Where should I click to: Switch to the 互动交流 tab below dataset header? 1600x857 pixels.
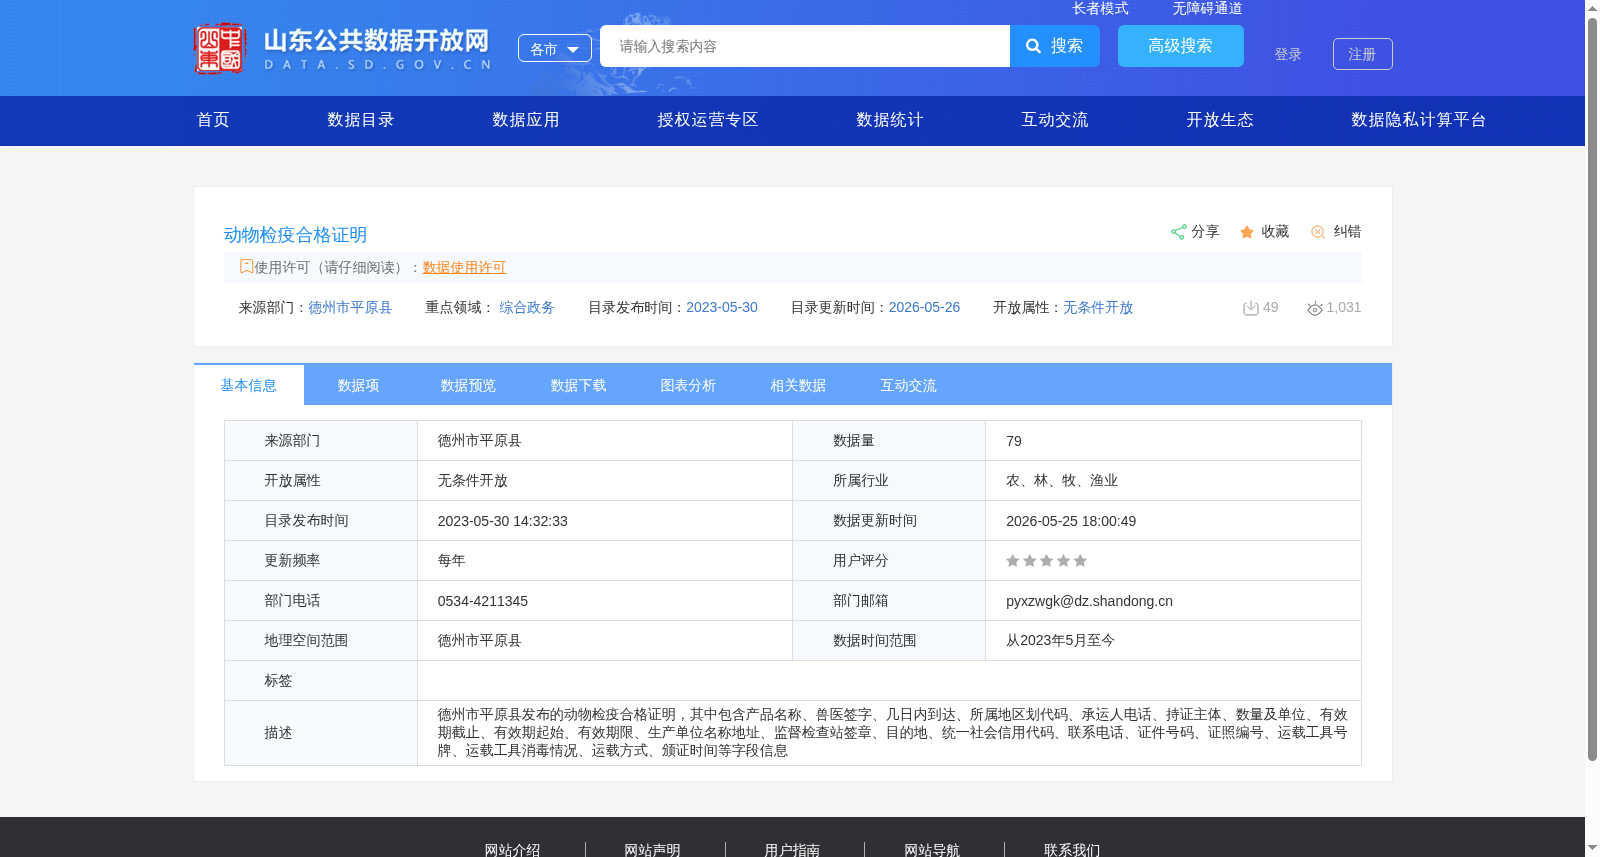(909, 385)
